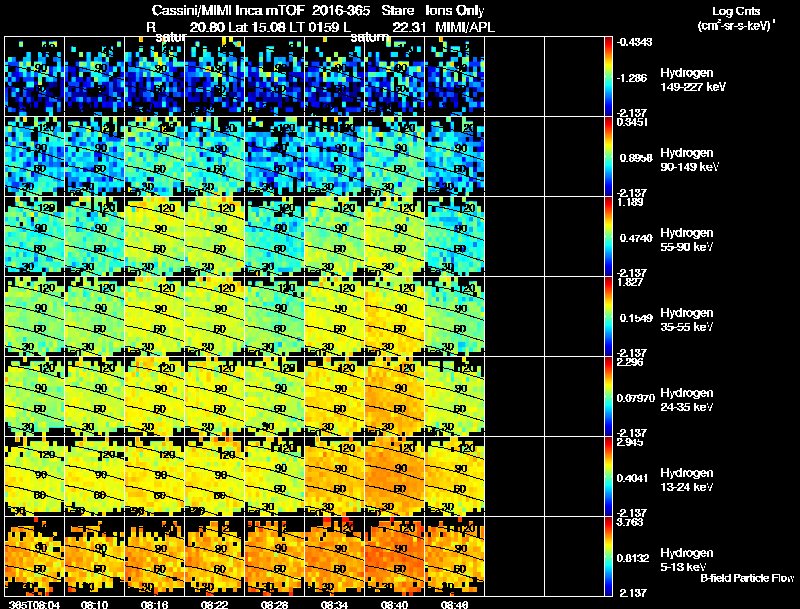800x609 pixels.
Task: Choose the 35-55 keV panel at 08:22
Action: pos(214,317)
